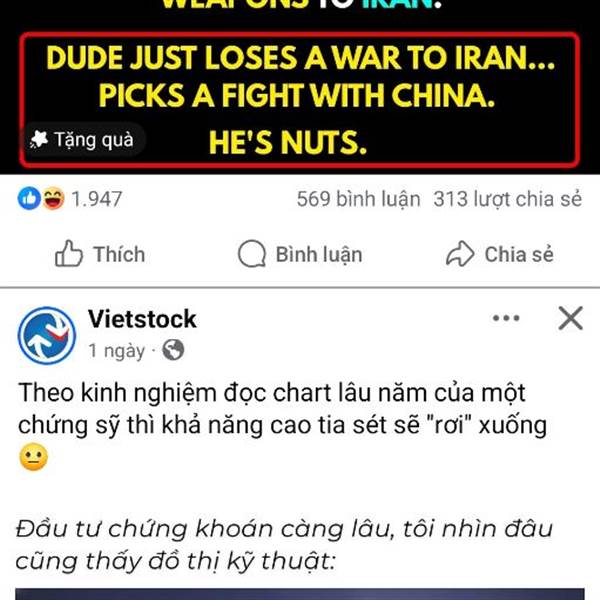Hide the Vietstock post with X
Screen dimensions: 600x600
click(571, 318)
